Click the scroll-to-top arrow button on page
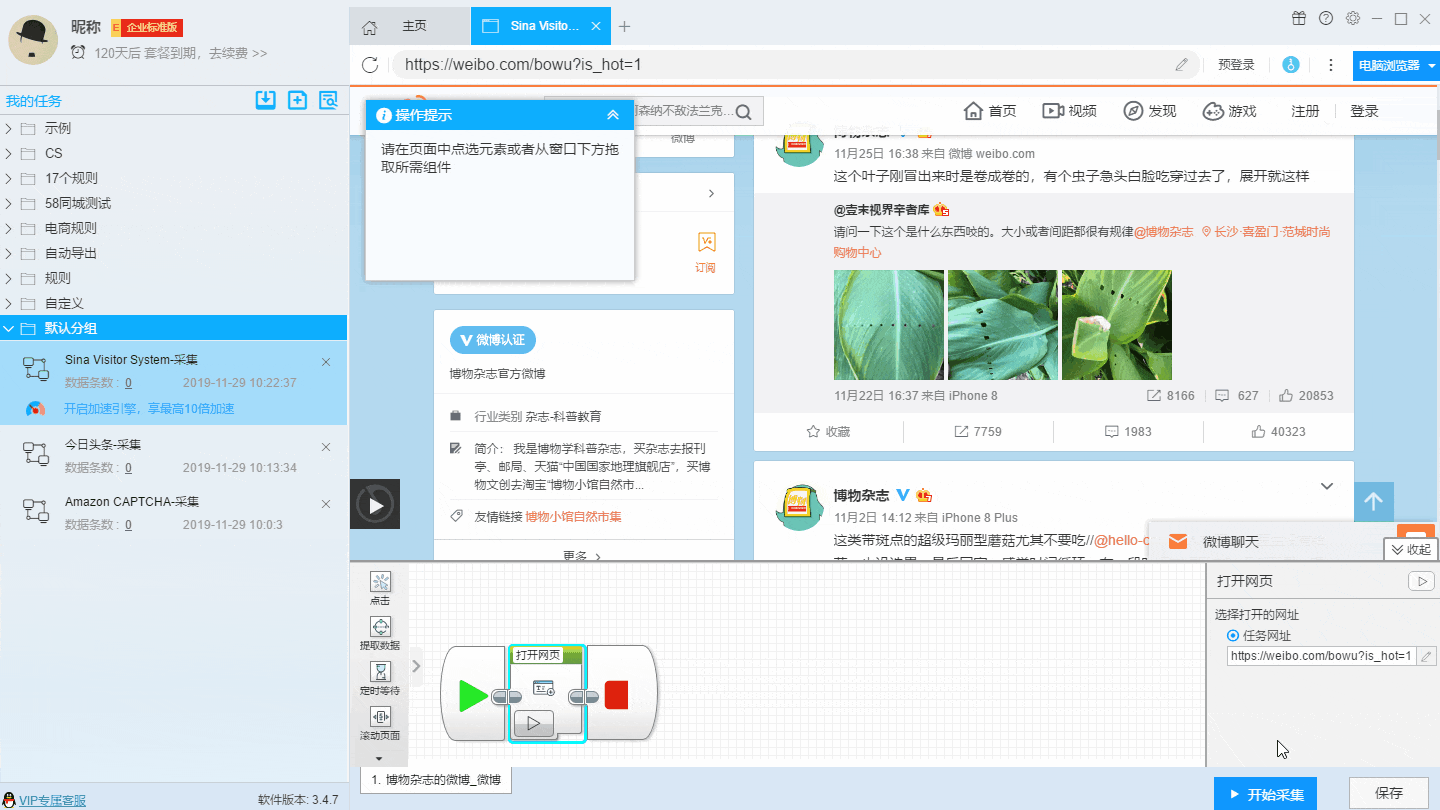 (x=1373, y=502)
